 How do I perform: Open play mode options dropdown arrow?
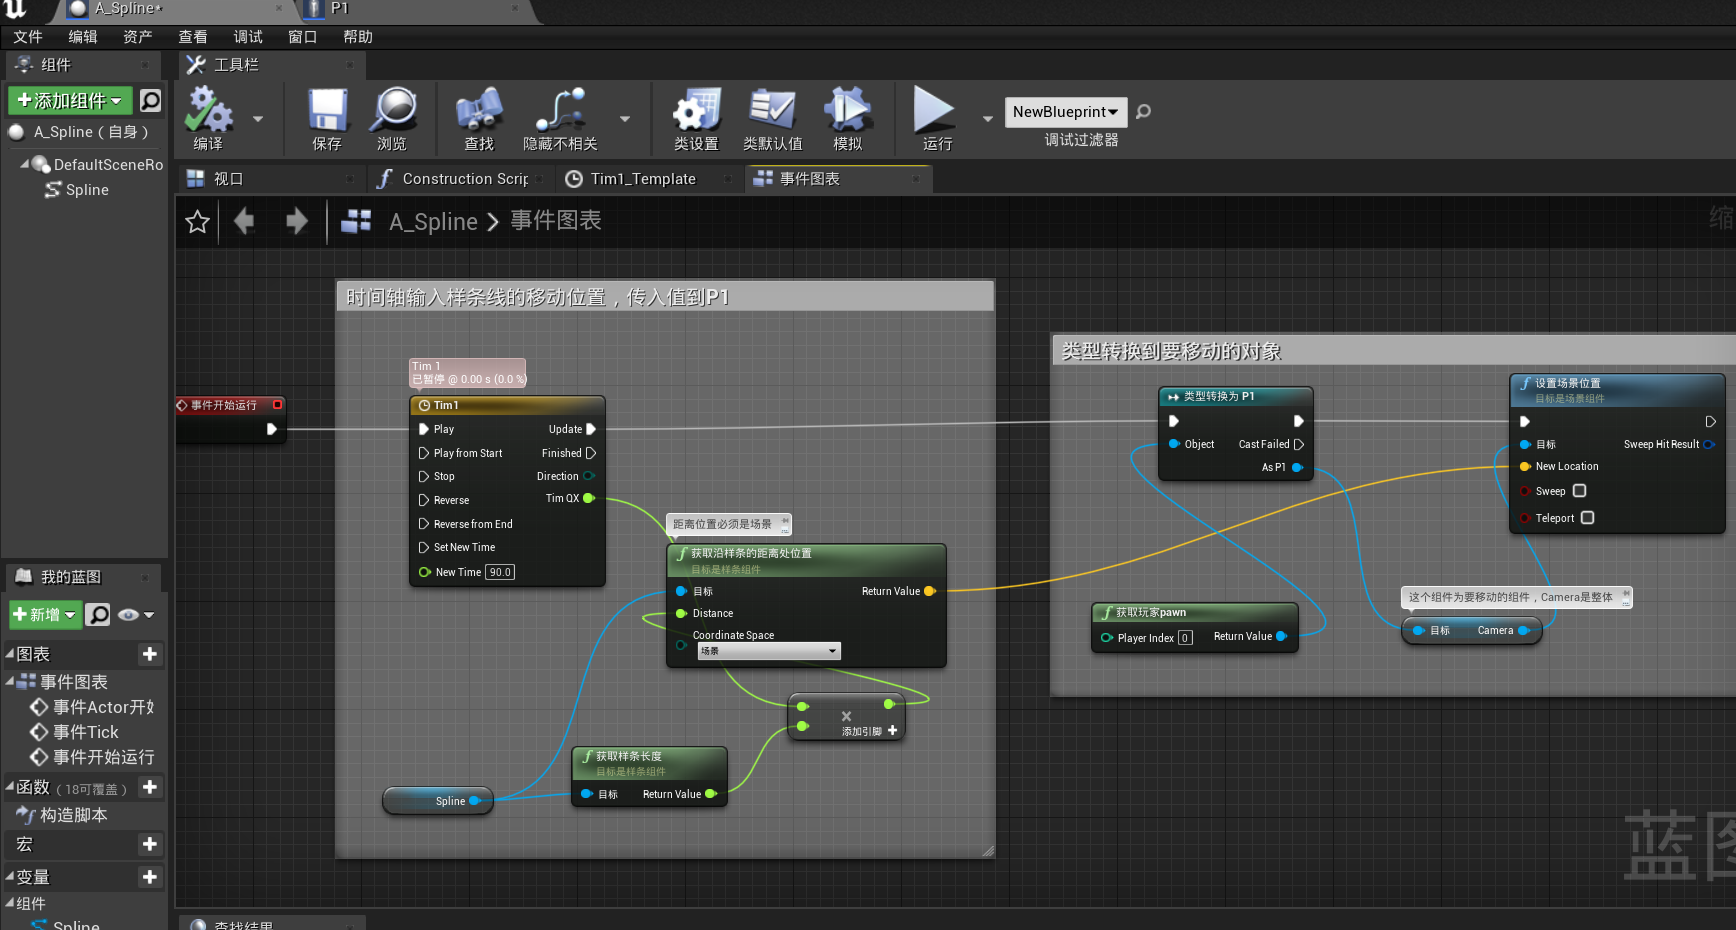point(988,119)
